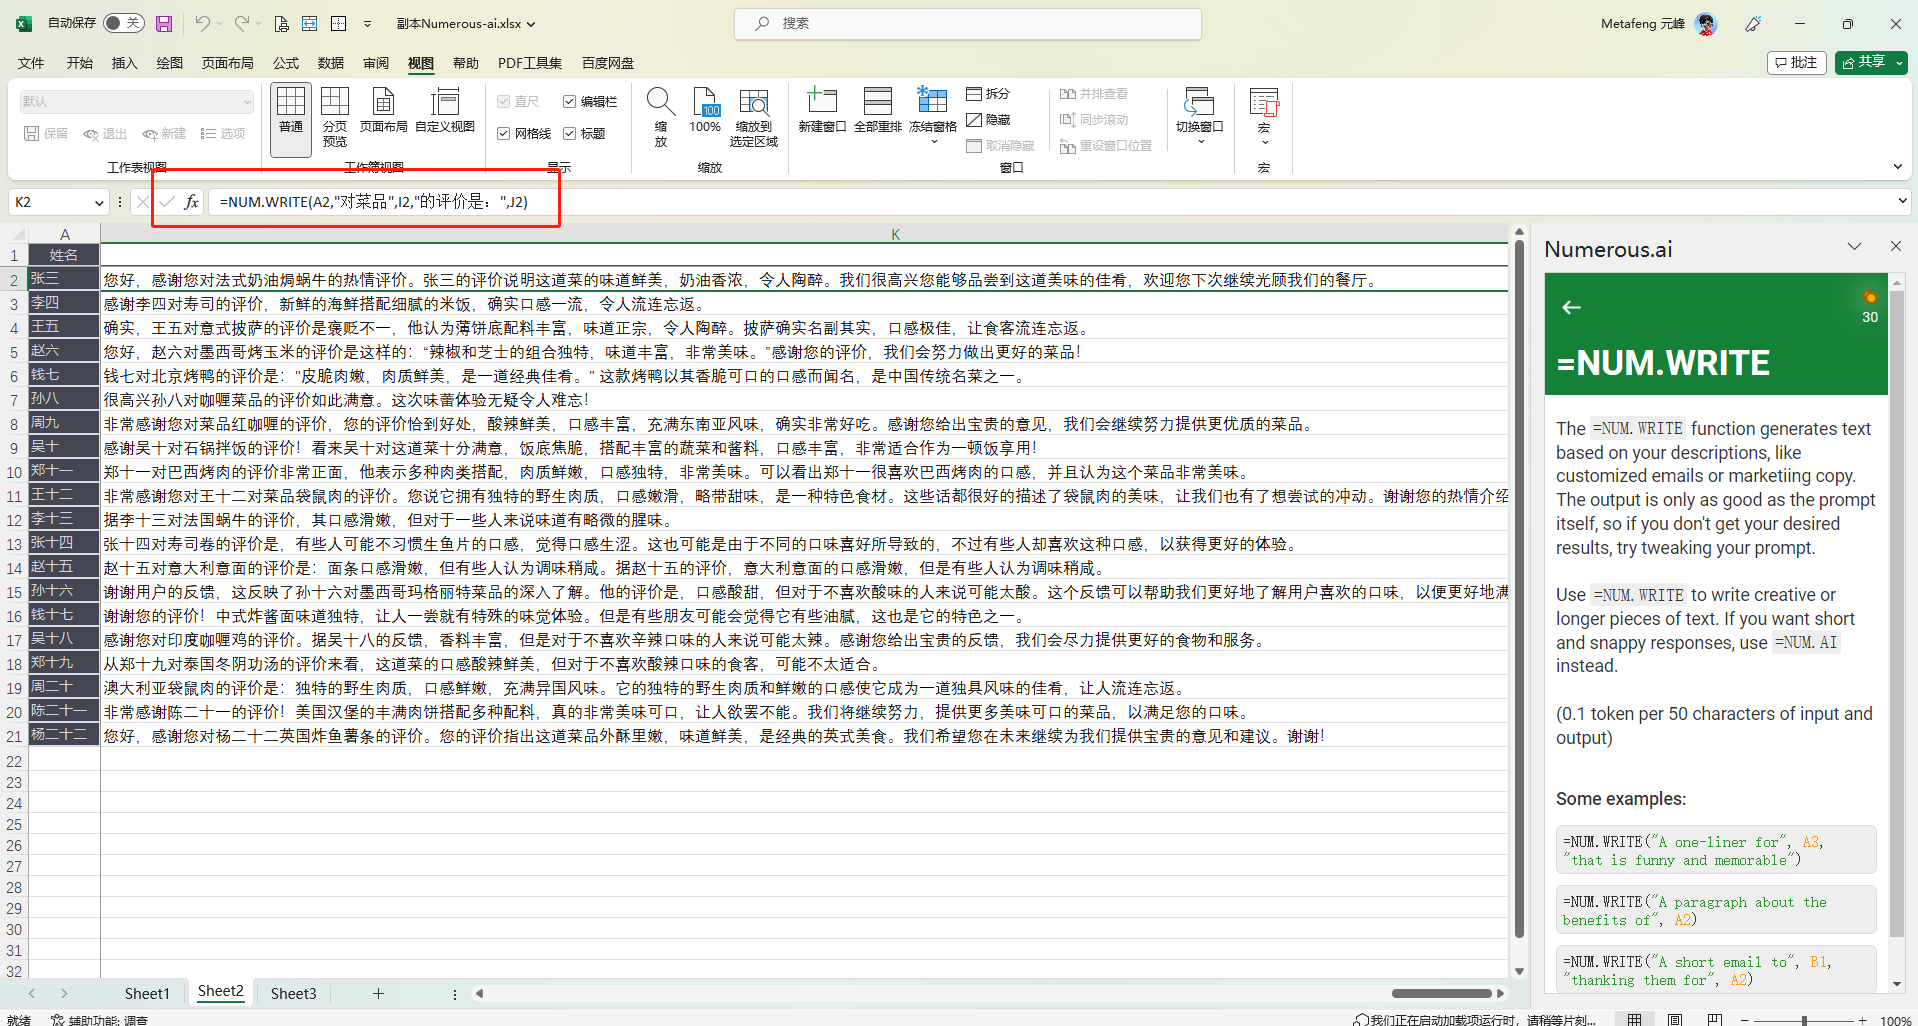Expand the formula bar with right chevron
This screenshot has height=1026, width=1918.
(1902, 202)
